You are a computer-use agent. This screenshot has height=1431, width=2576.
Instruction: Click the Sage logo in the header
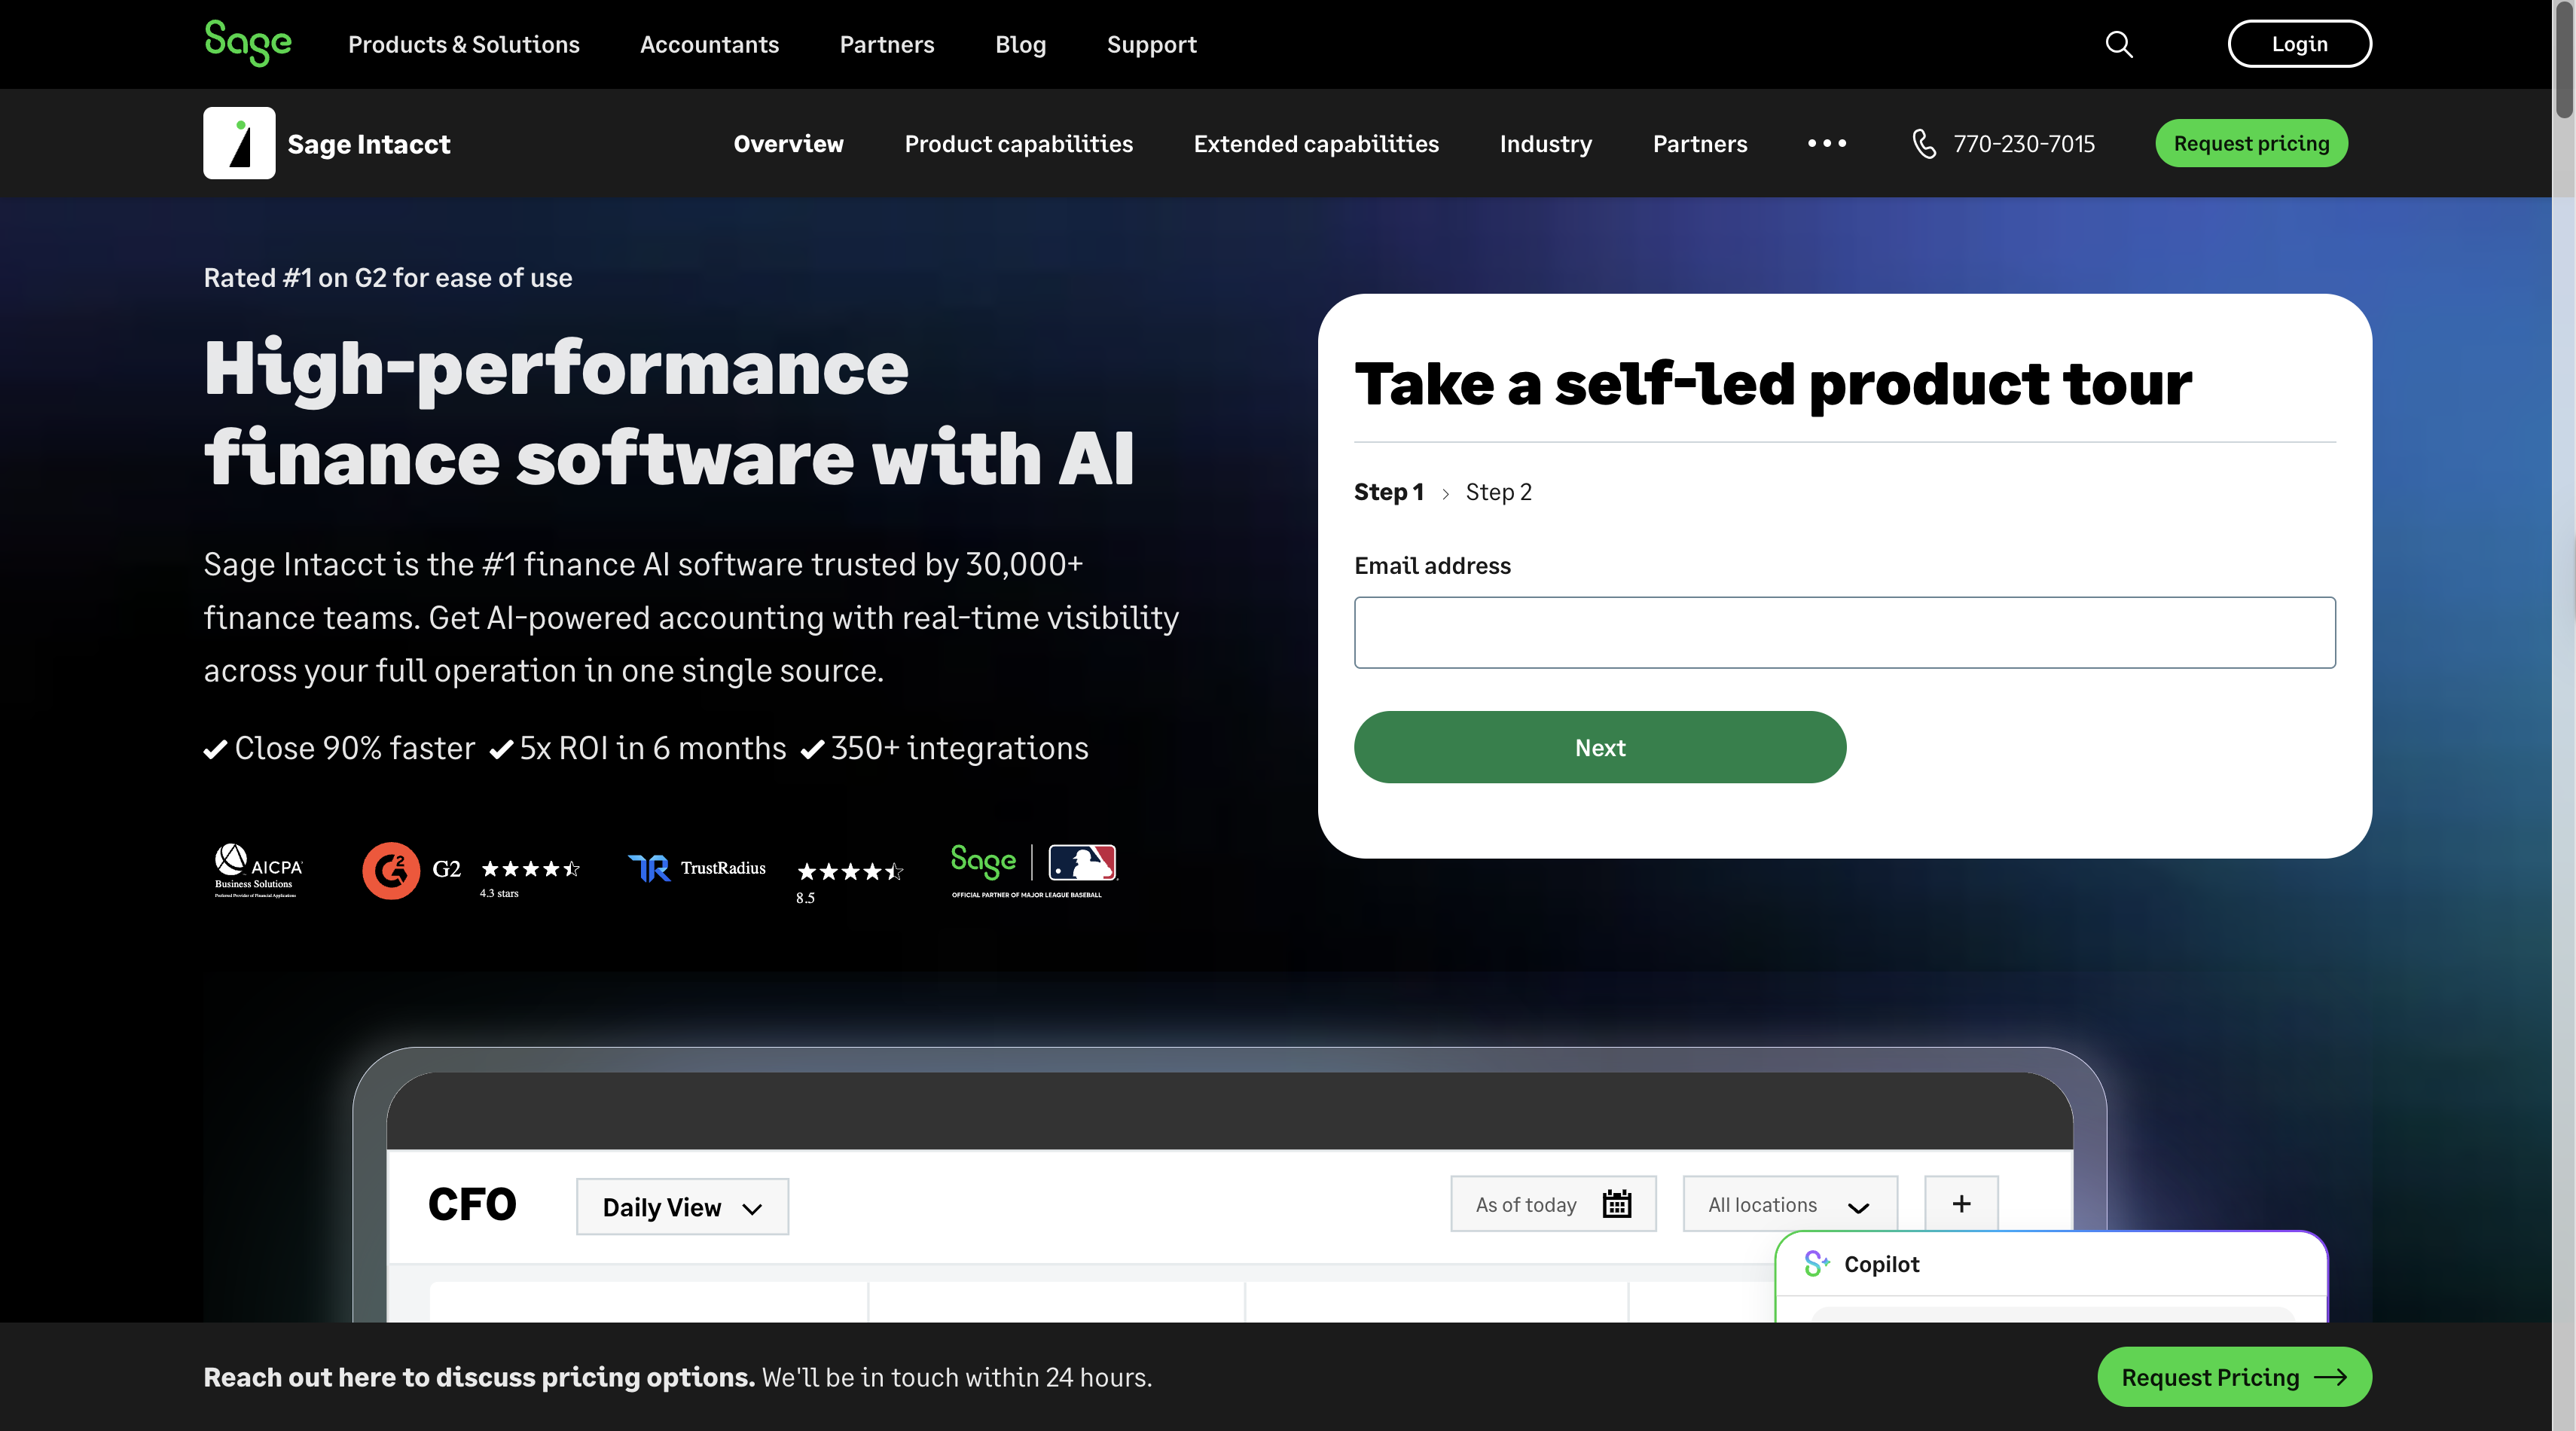[x=248, y=43]
